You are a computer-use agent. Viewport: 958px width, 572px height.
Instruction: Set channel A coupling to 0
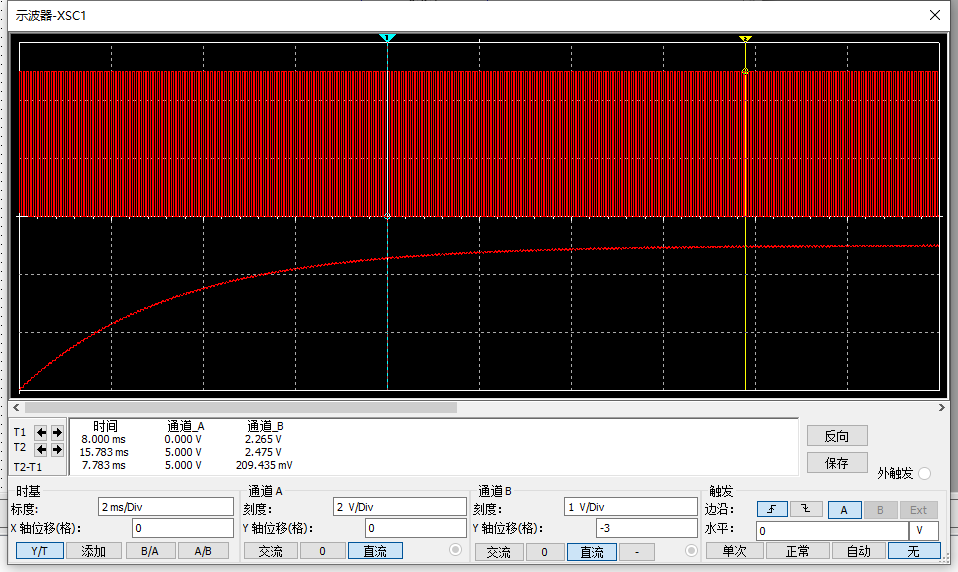(322, 551)
